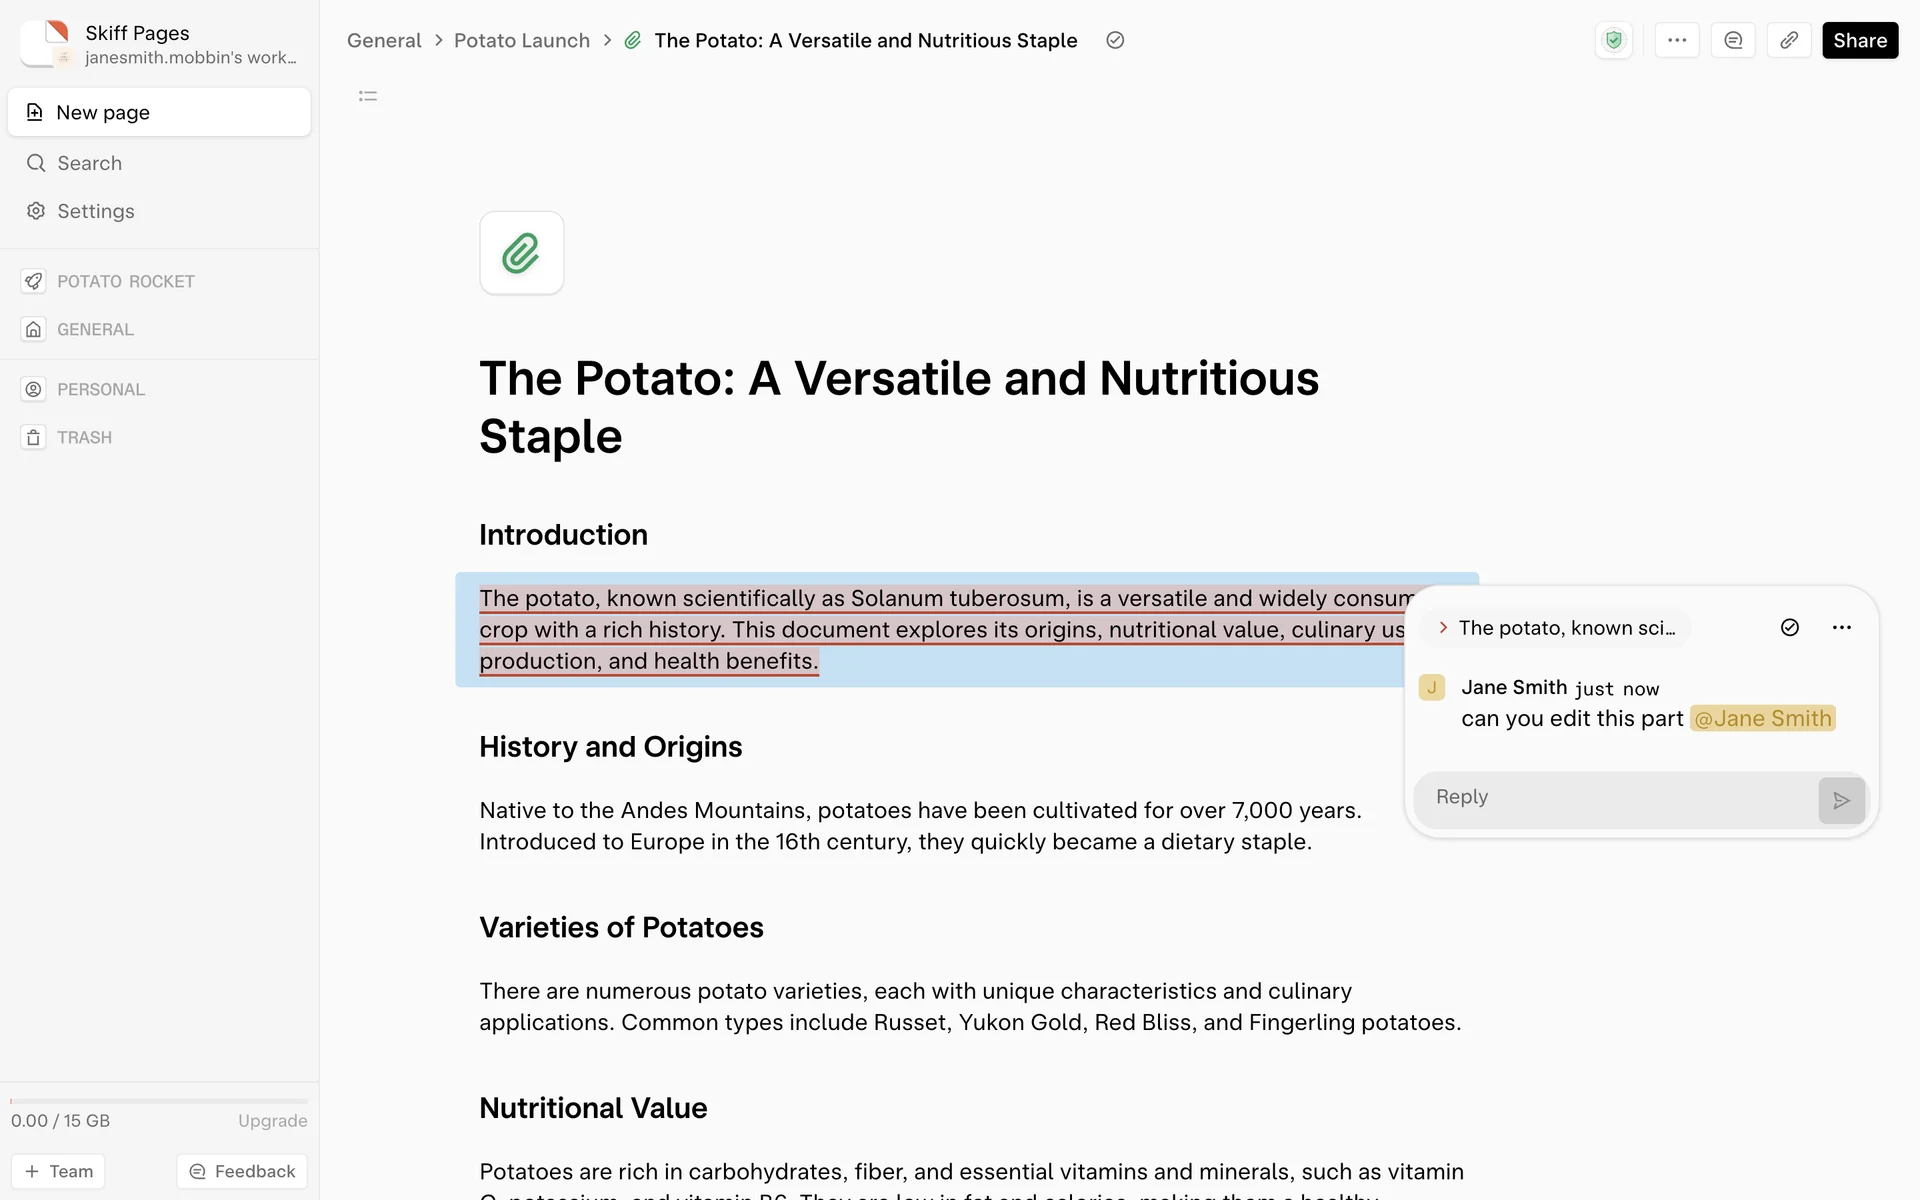
Task: Open the Skiff Pages workspace switcher
Action: pos(160,44)
